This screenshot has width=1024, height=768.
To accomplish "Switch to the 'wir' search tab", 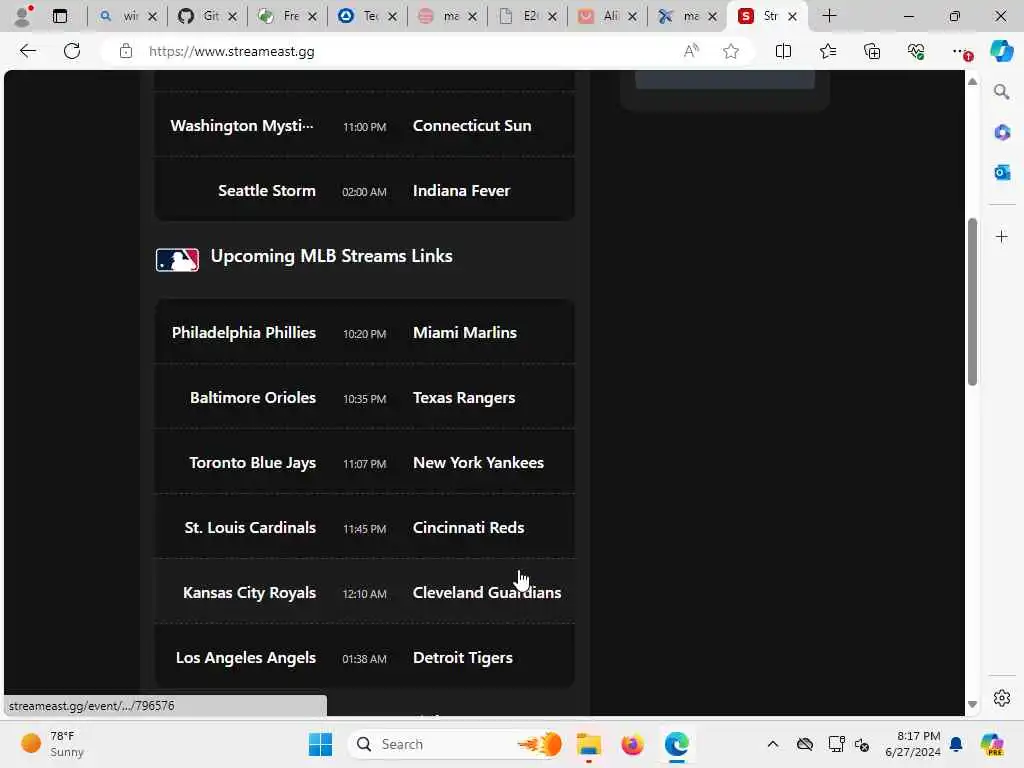I will pyautogui.click(x=119, y=16).
